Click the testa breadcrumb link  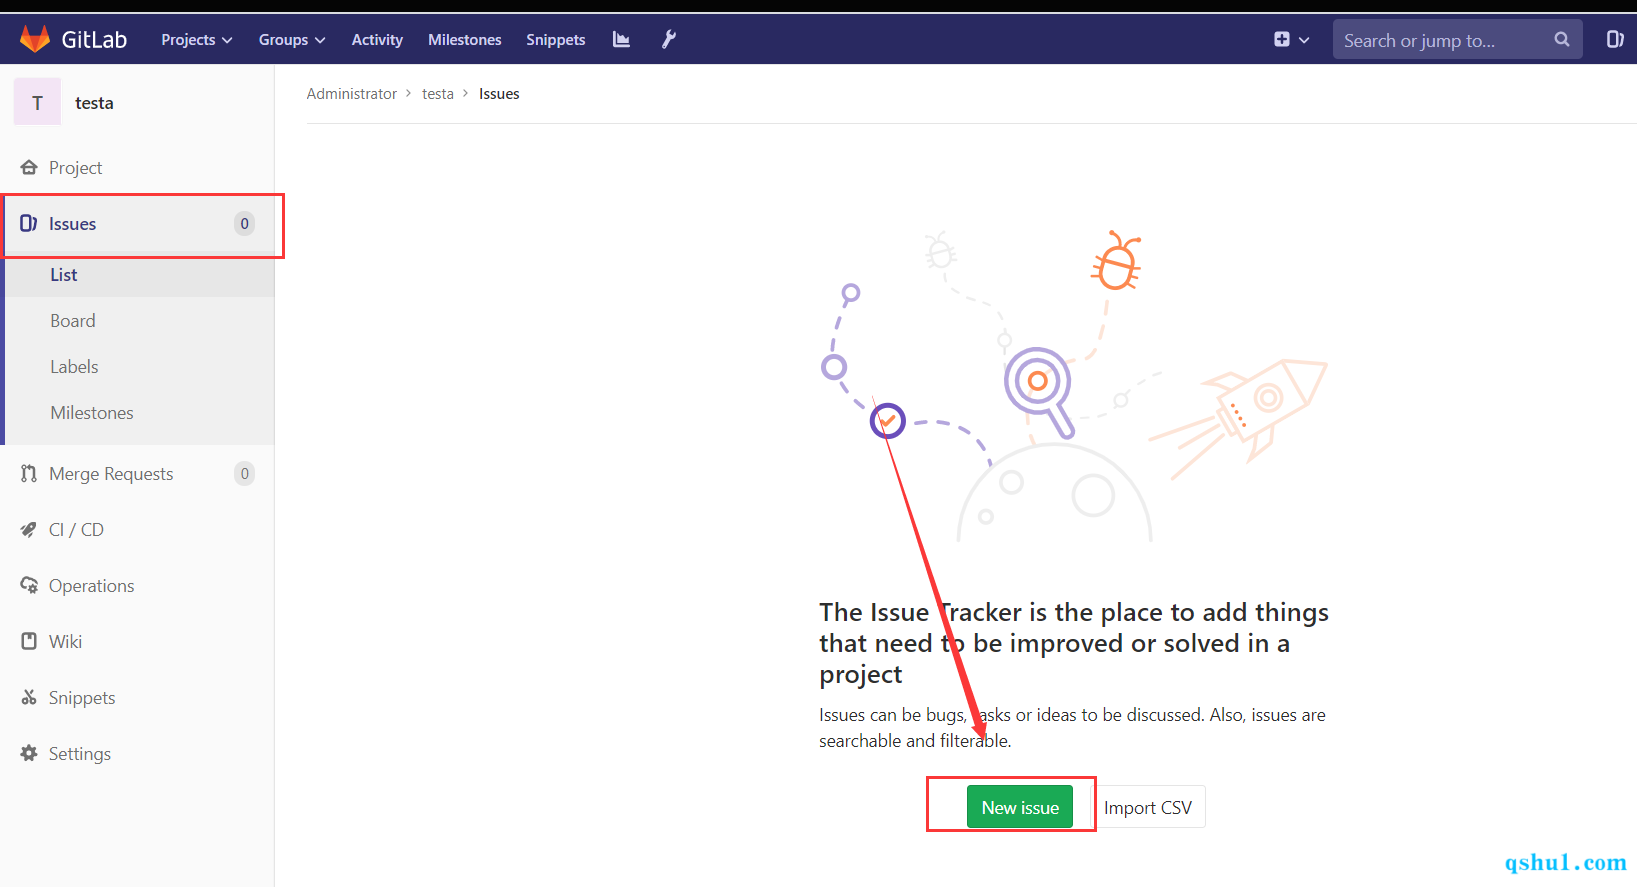point(438,94)
